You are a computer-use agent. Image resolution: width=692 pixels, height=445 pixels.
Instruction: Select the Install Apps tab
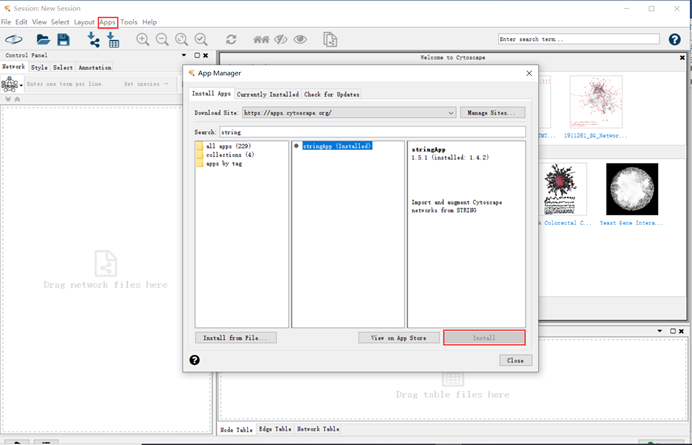[x=211, y=94]
